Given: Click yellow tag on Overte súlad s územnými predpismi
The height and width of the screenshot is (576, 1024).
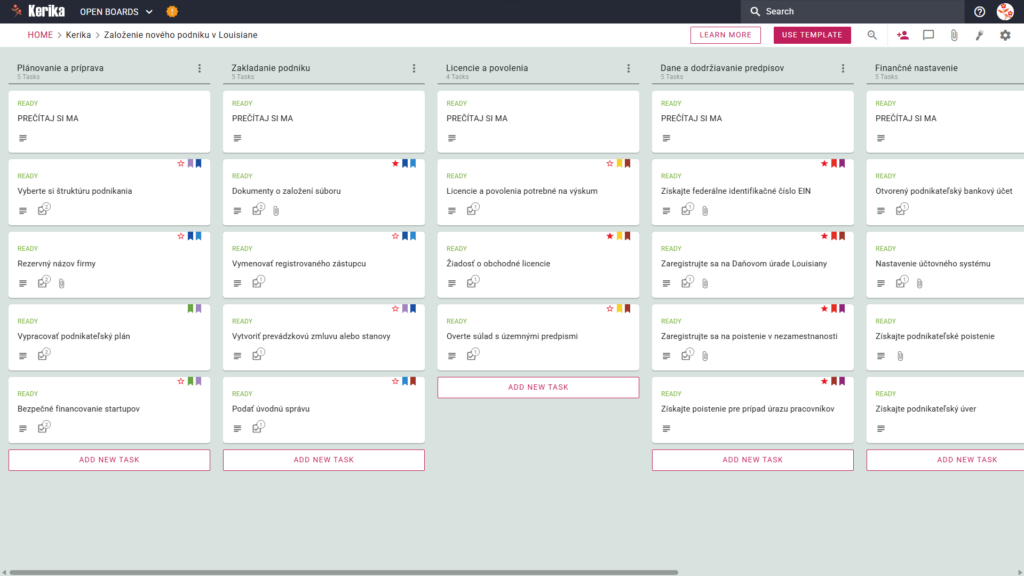Looking at the screenshot, I should [620, 308].
